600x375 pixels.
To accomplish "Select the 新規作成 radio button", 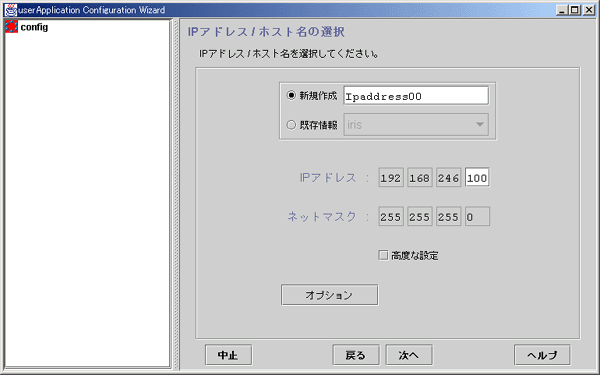I will click(x=291, y=95).
